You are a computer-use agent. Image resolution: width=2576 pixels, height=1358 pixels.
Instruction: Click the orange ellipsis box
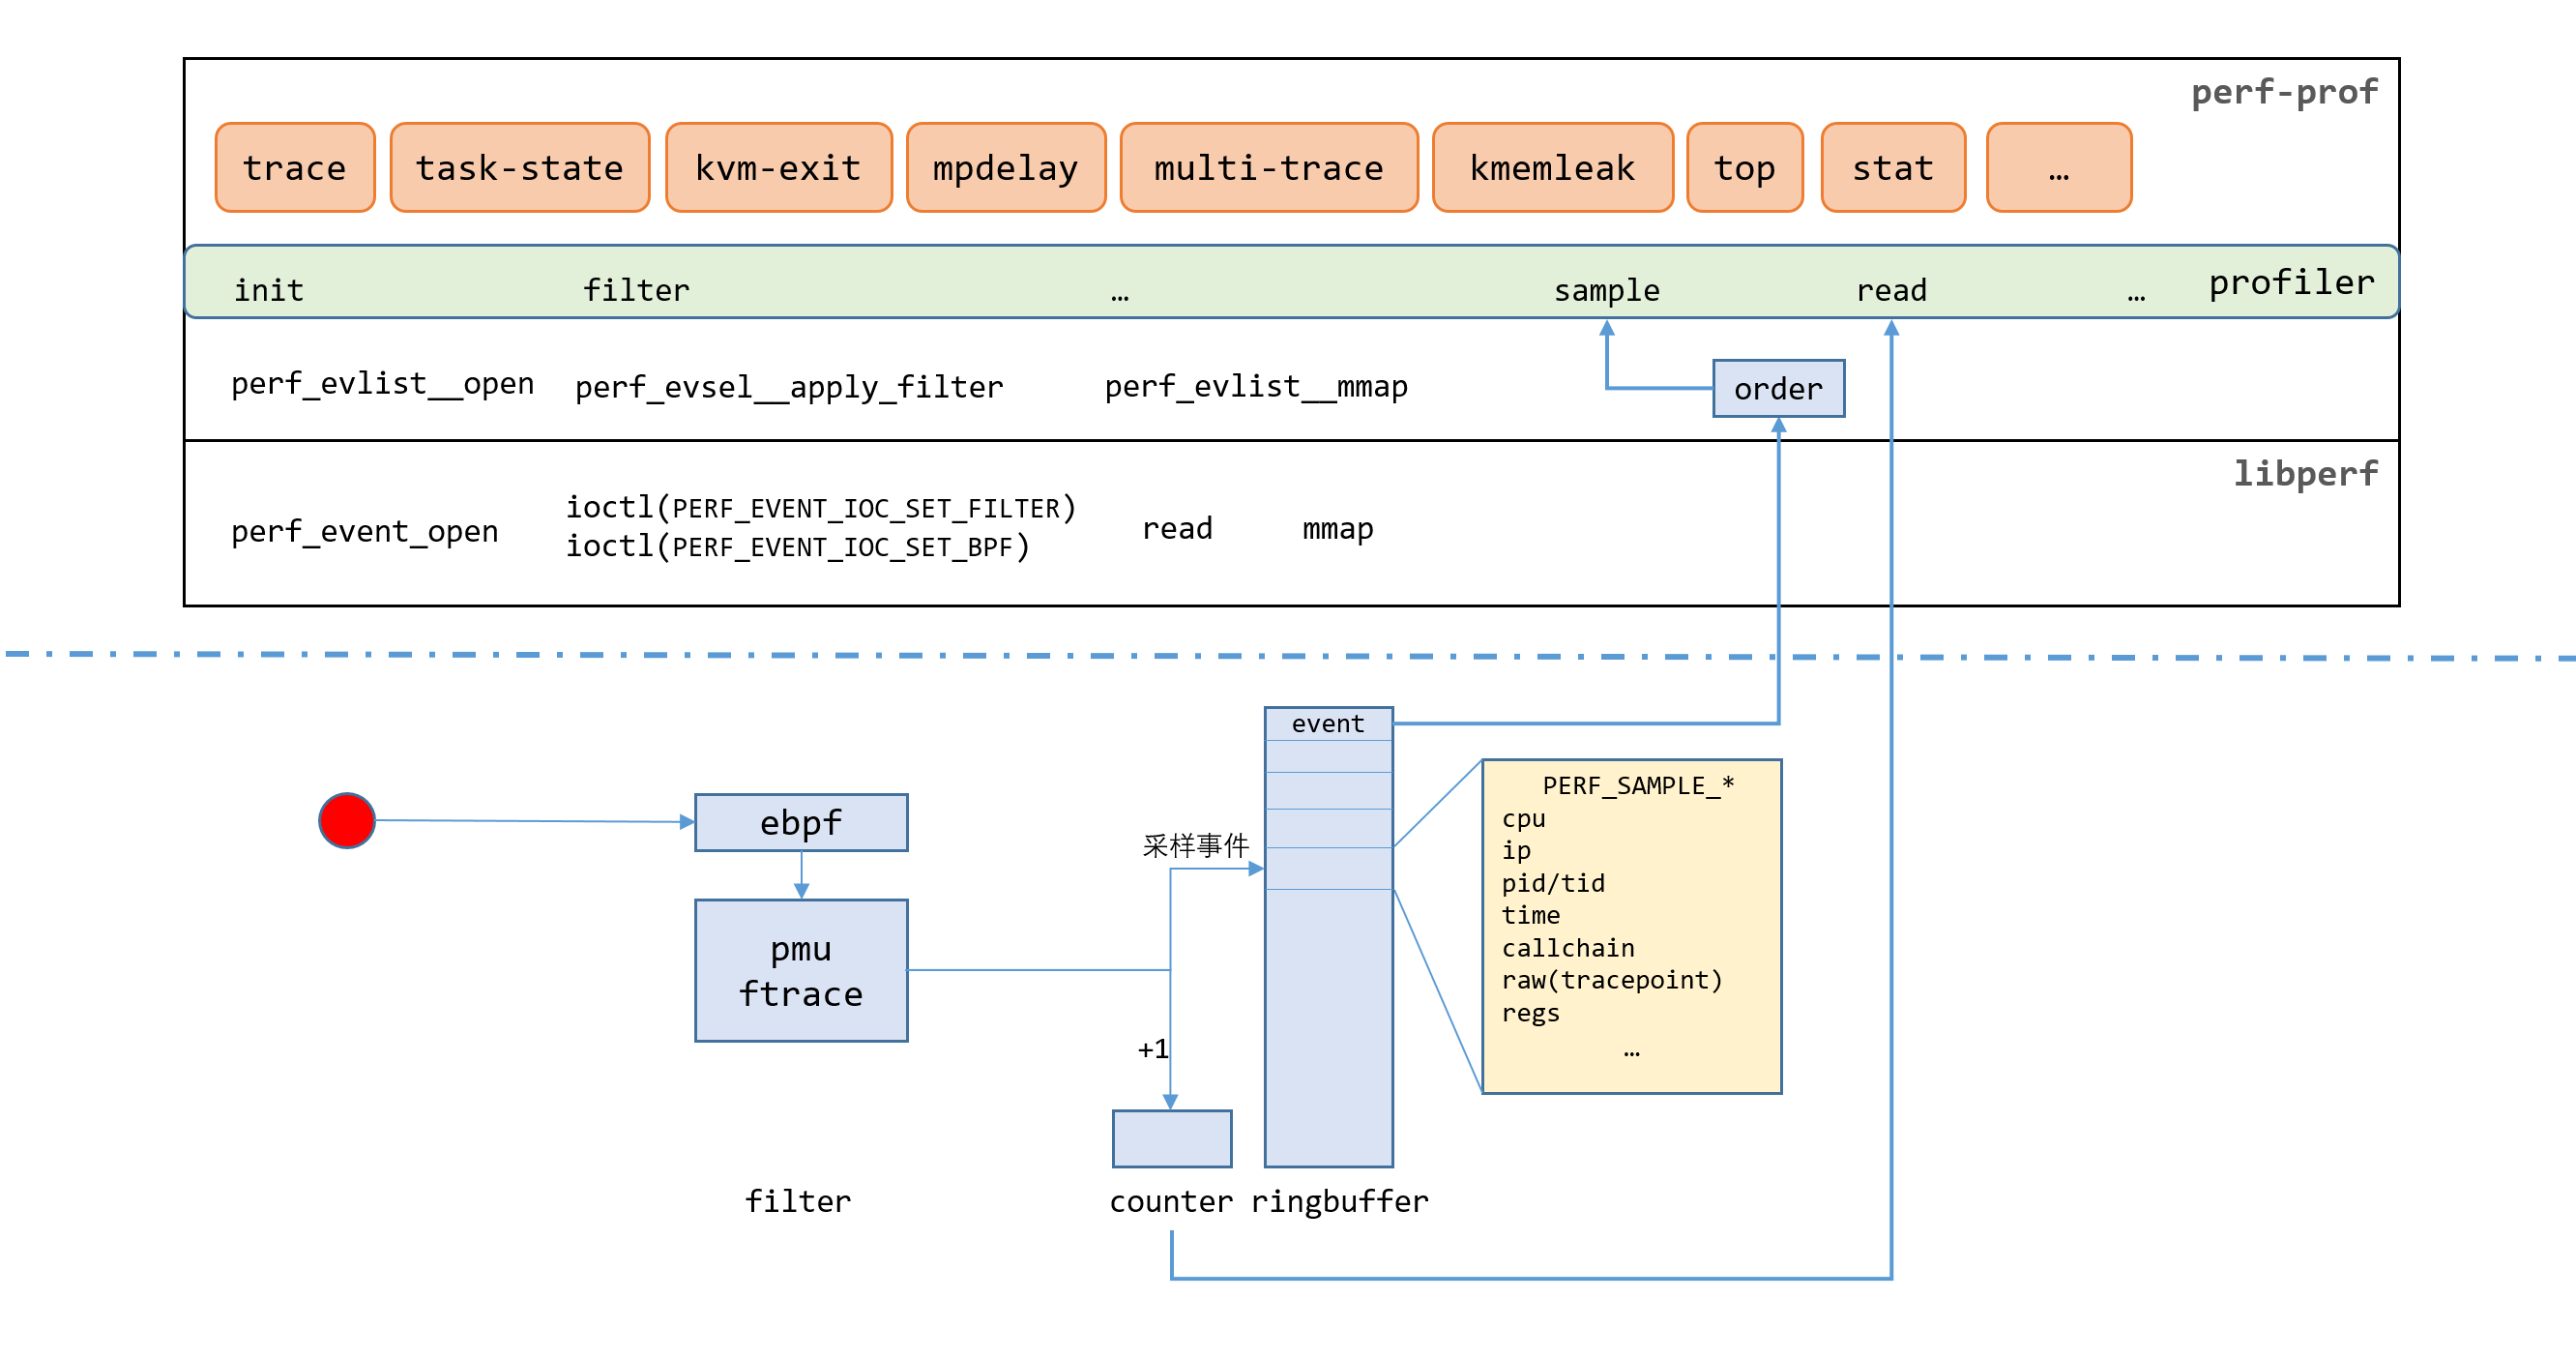[2058, 168]
